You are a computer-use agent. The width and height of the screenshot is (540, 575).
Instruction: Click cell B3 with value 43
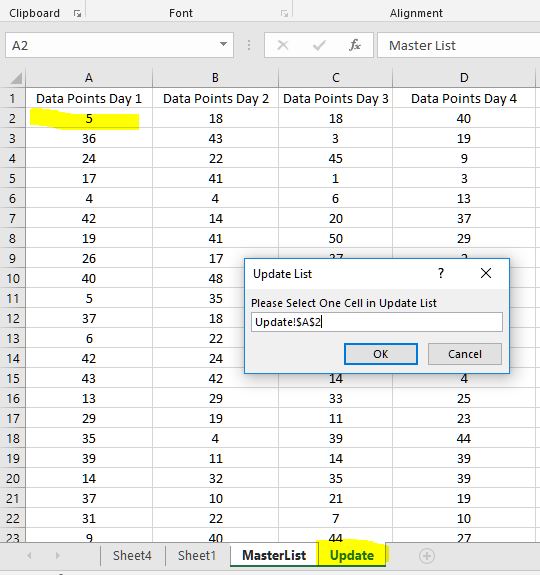tap(216, 139)
